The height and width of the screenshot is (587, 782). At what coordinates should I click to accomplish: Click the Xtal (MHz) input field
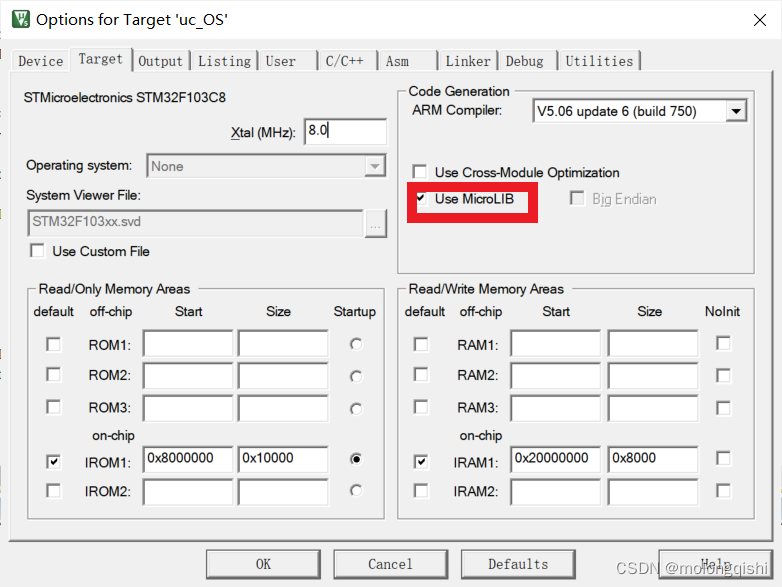pyautogui.click(x=345, y=132)
